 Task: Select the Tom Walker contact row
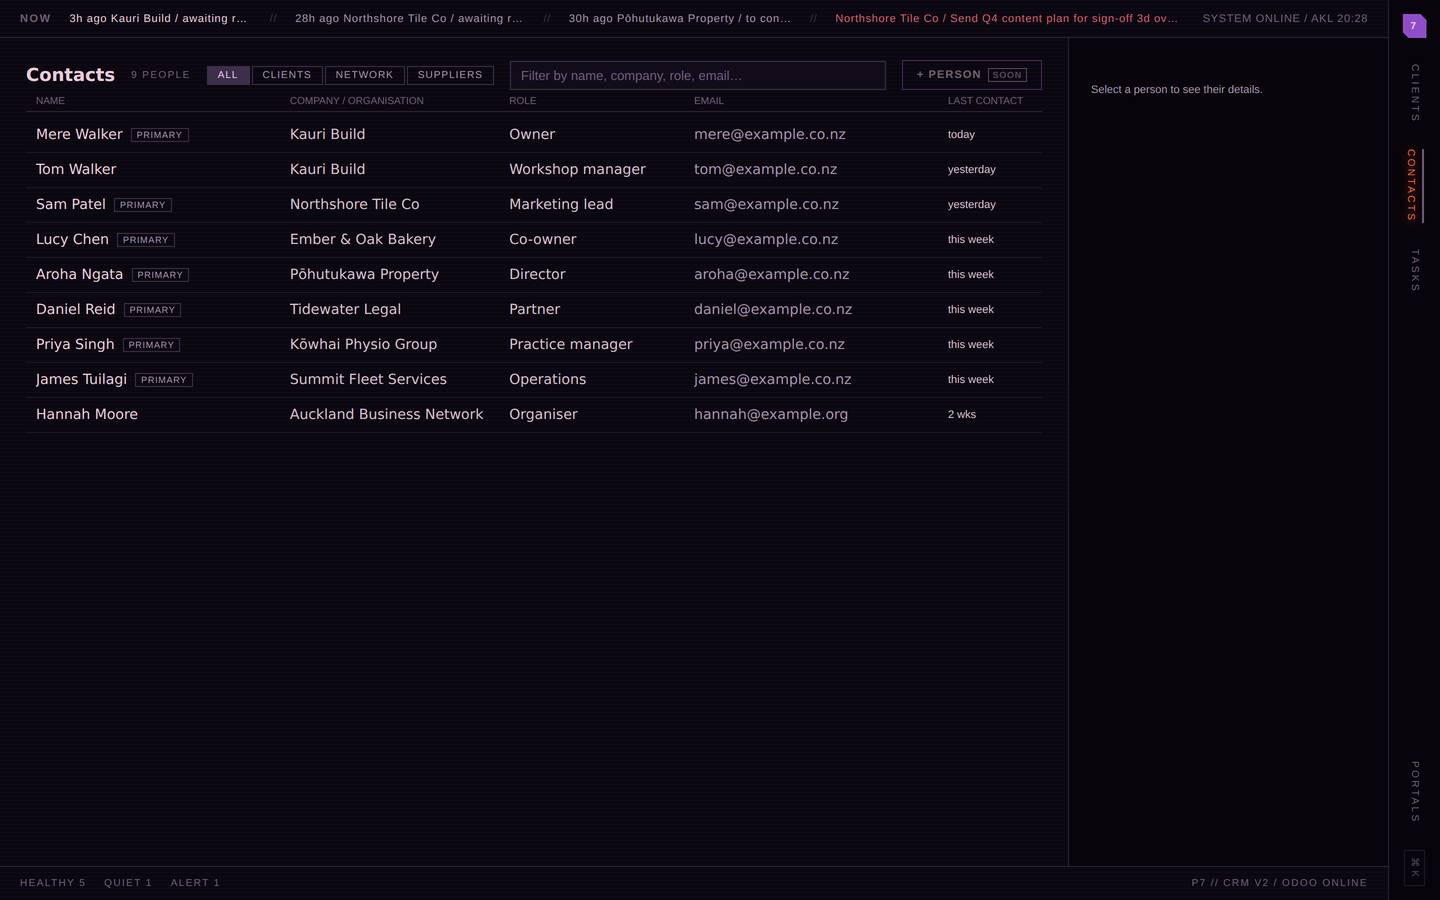[534, 169]
